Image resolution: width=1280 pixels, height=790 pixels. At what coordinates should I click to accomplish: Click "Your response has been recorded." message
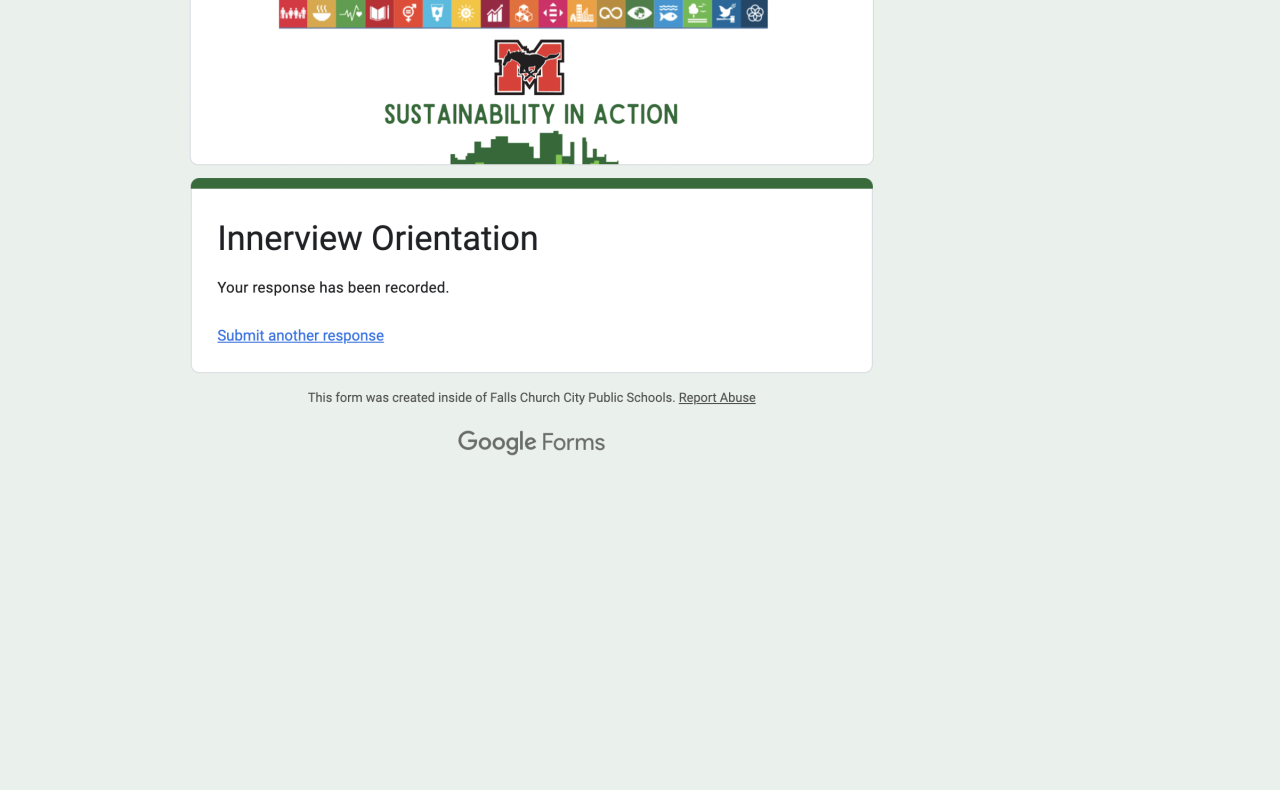(333, 288)
